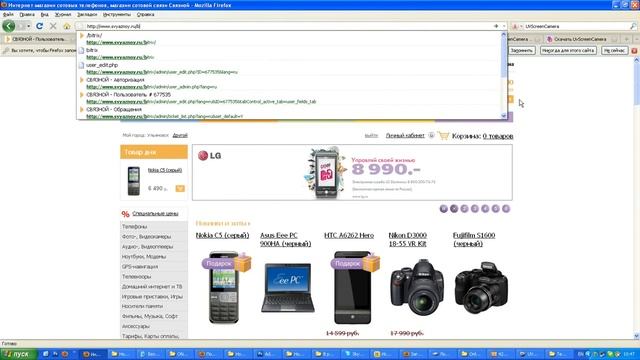
Task: Click the выйти logout link
Action: click(x=371, y=136)
